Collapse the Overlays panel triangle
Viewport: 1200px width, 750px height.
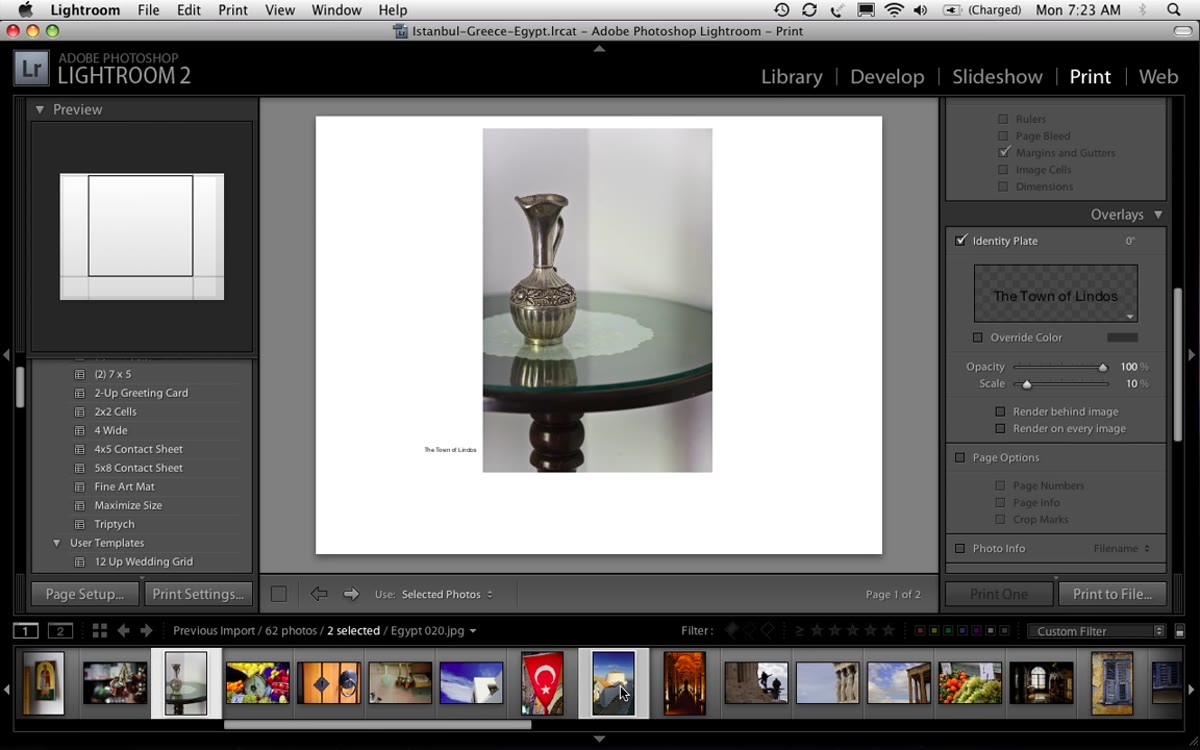pos(1158,215)
